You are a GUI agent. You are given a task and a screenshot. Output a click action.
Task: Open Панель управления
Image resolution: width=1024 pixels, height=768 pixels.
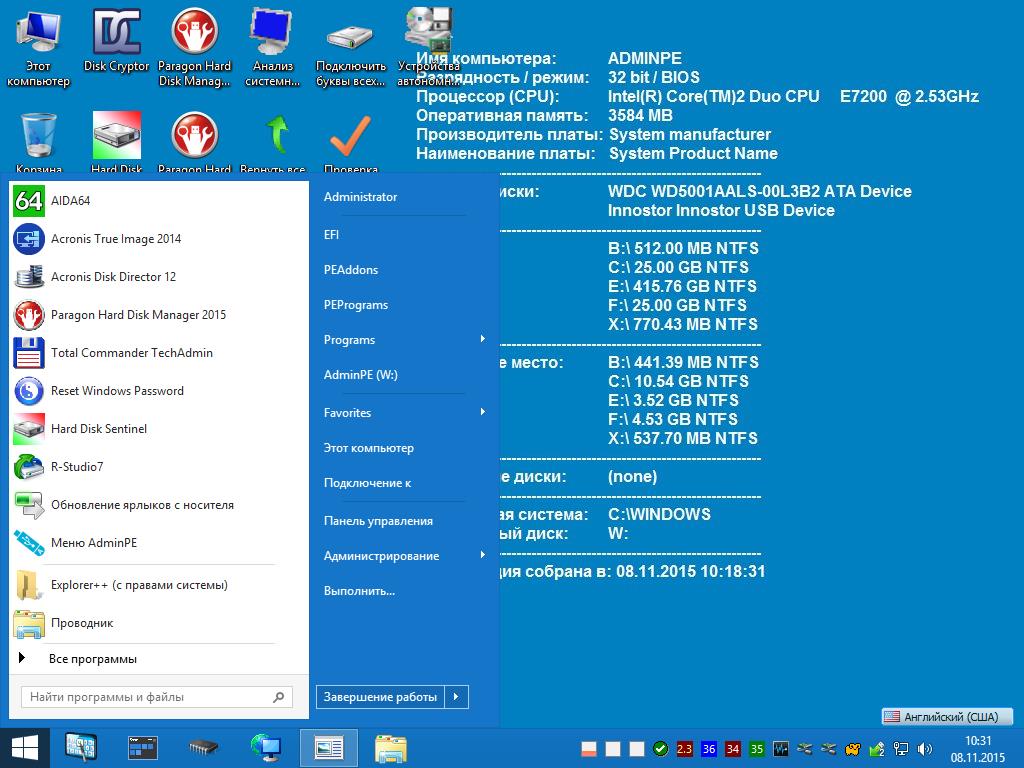point(378,521)
